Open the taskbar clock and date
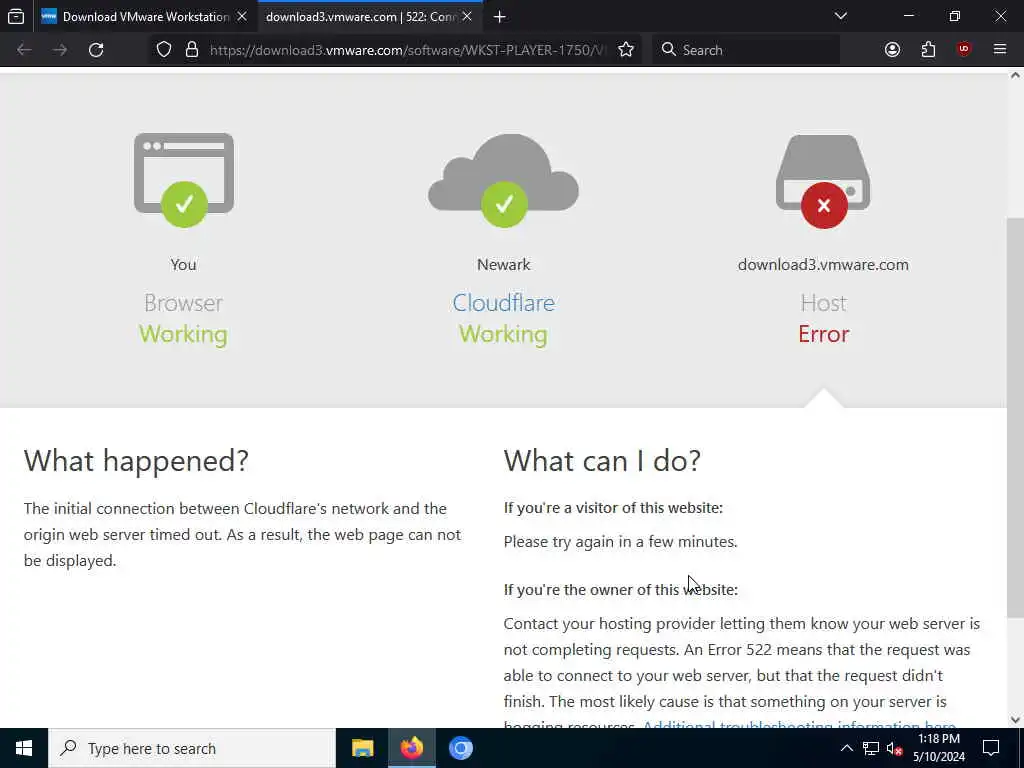This screenshot has height=768, width=1024. click(x=938, y=748)
